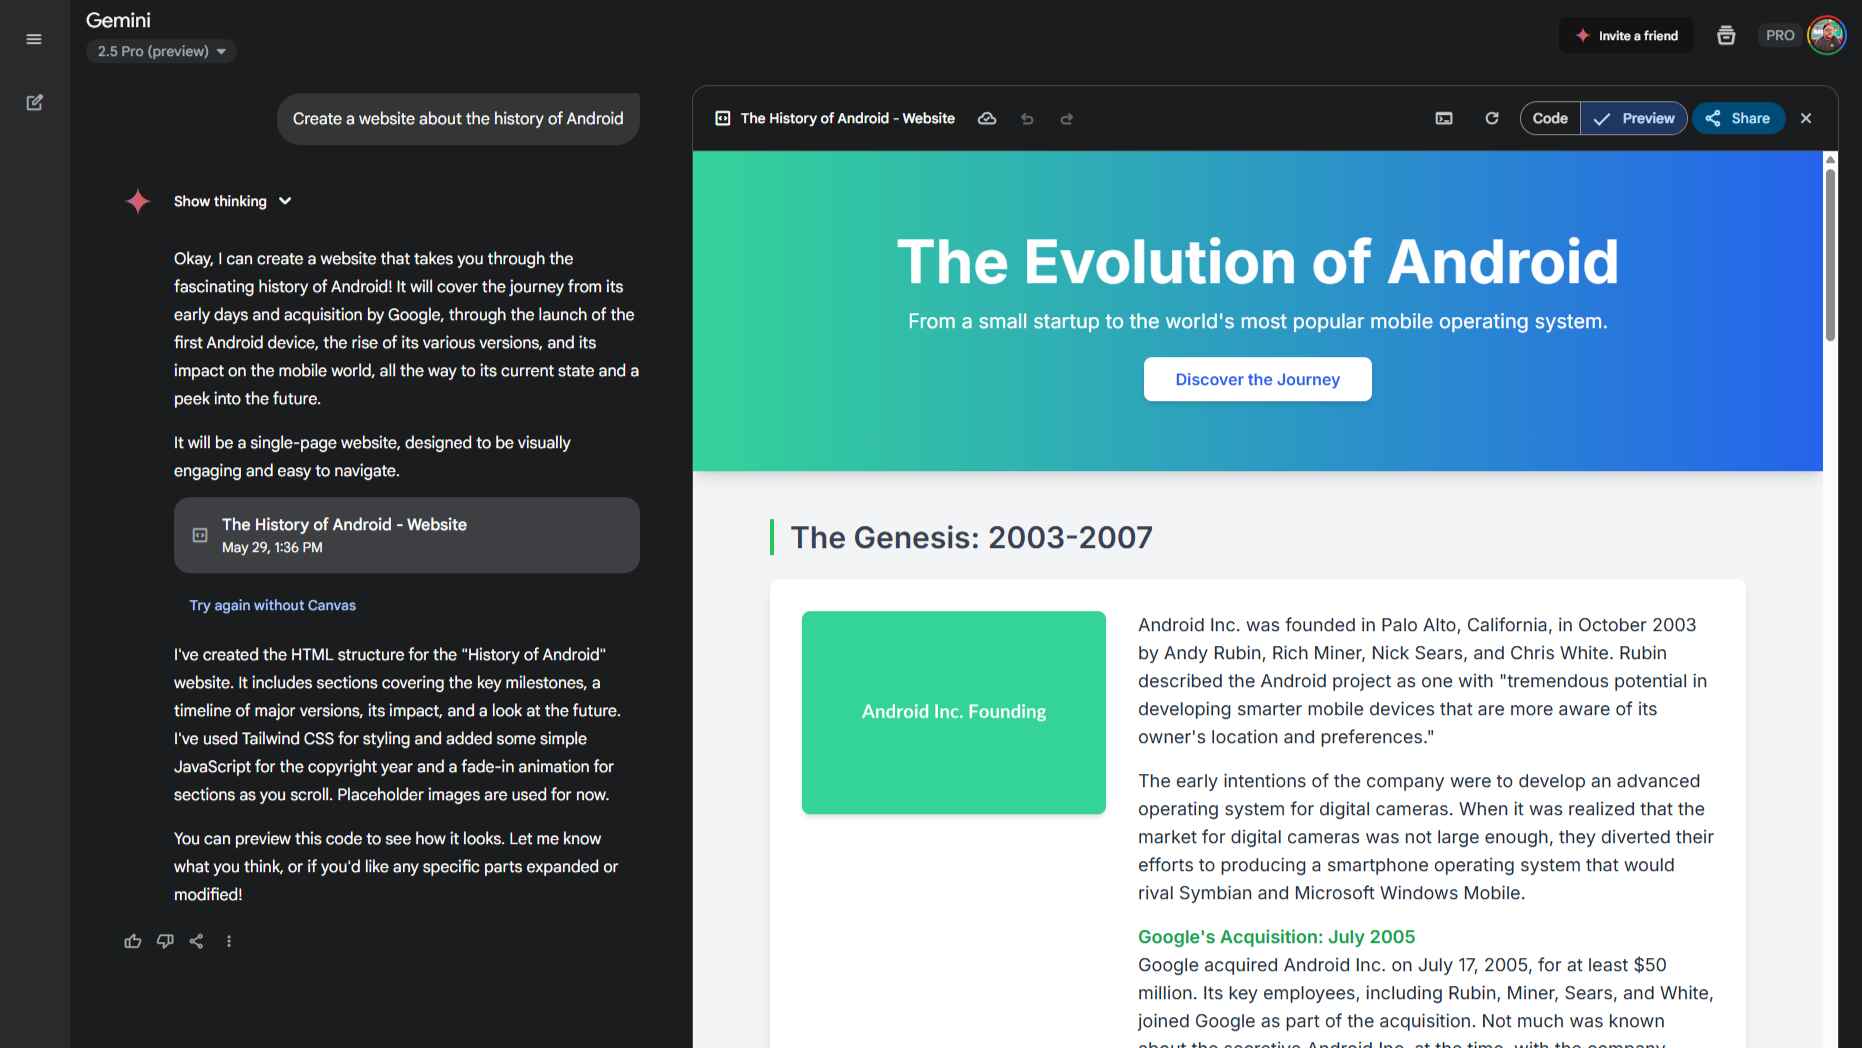Expand the Show thinking section
This screenshot has height=1048, width=1862.
coord(232,201)
